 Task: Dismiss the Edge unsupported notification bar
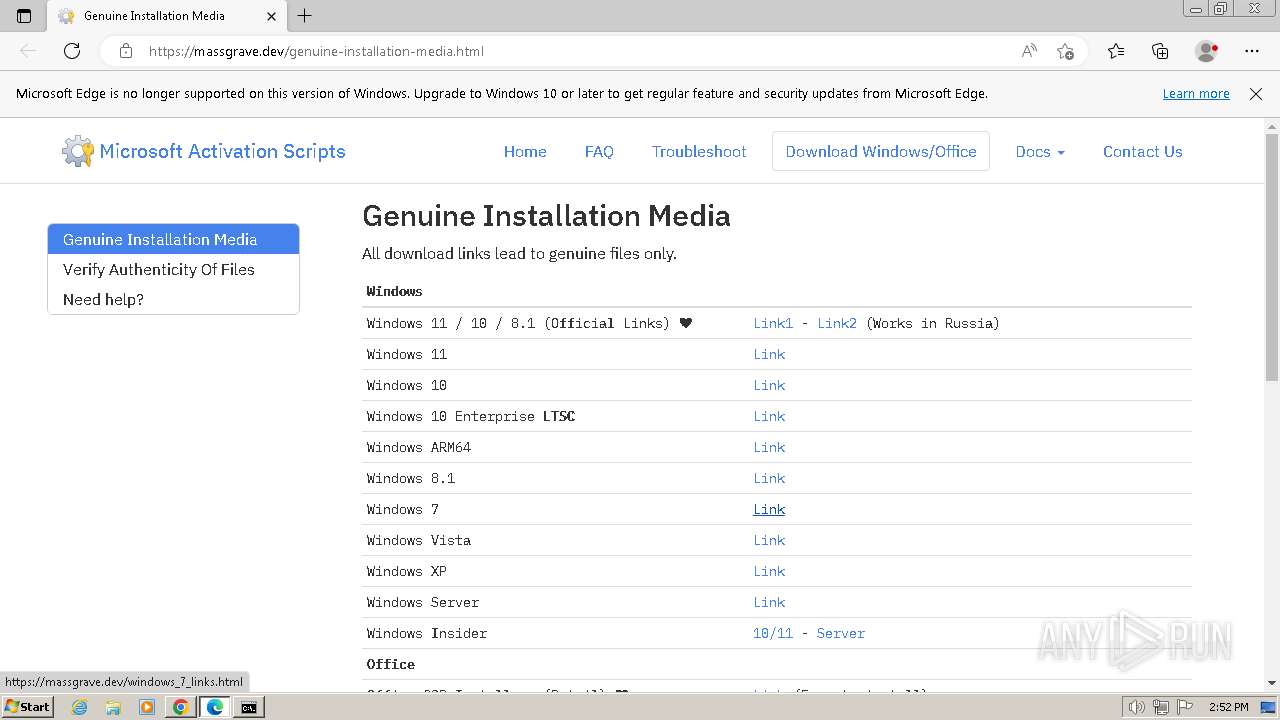click(1256, 94)
